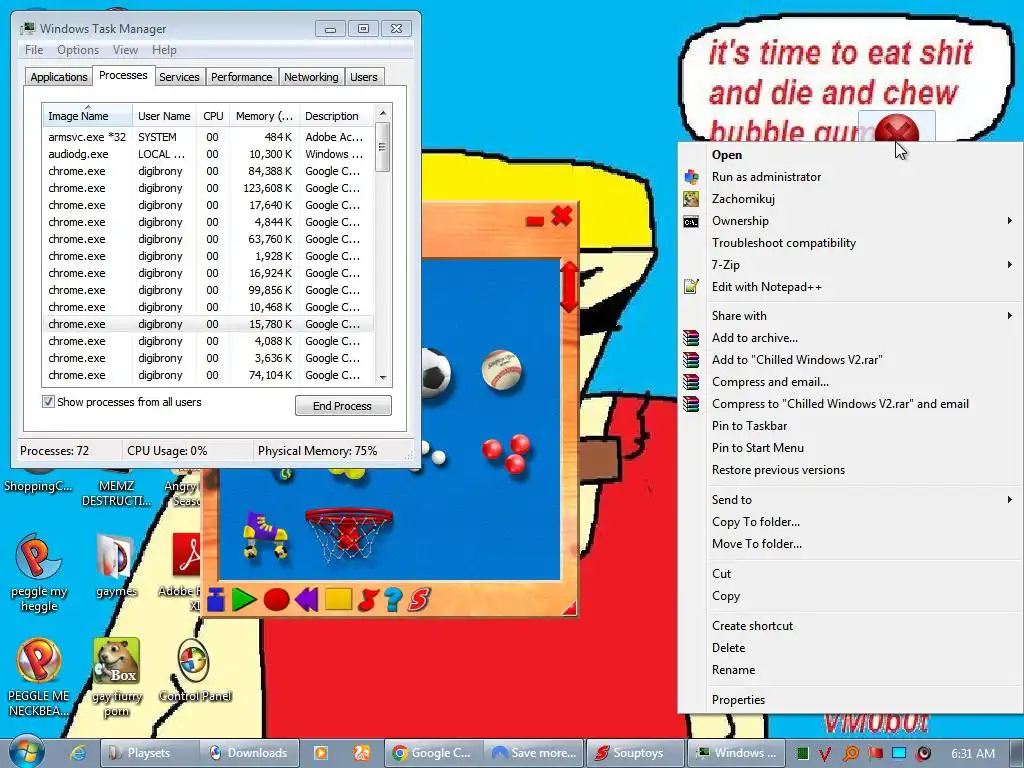Viewport: 1024px width, 768px height.
Task: Open the Control Panel desktop icon
Action: 195,671
